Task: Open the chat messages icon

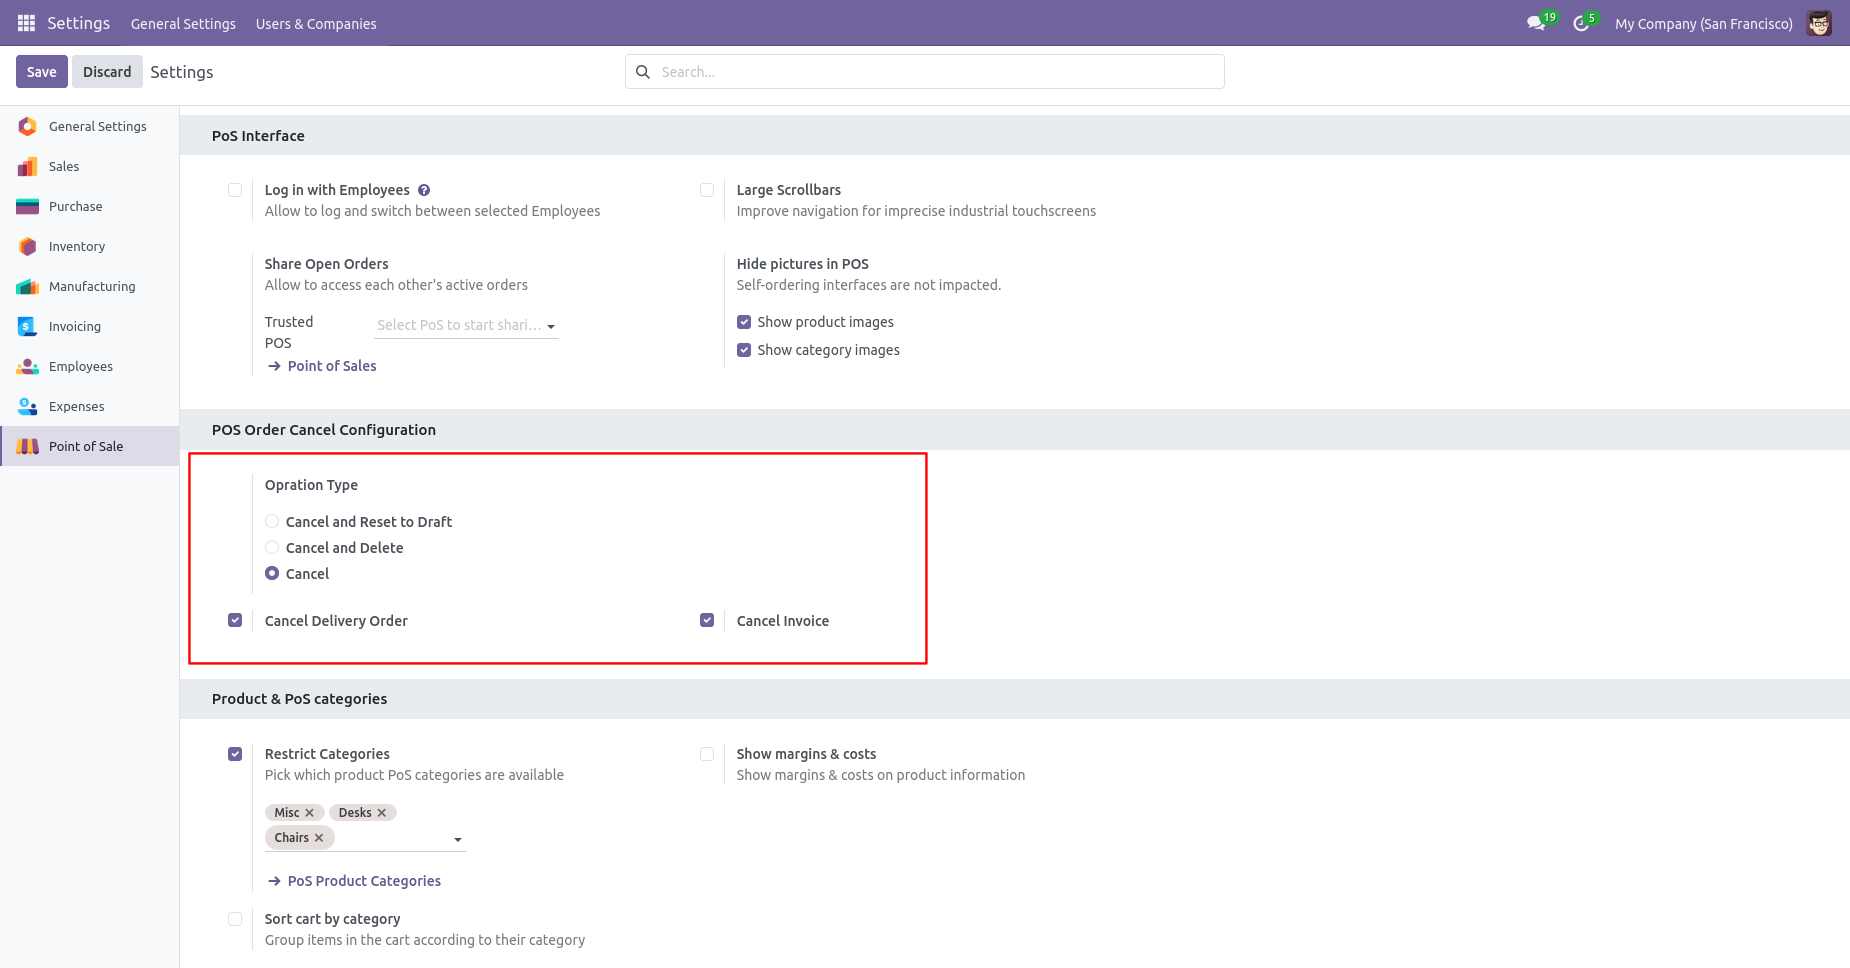Action: pyautogui.click(x=1536, y=23)
